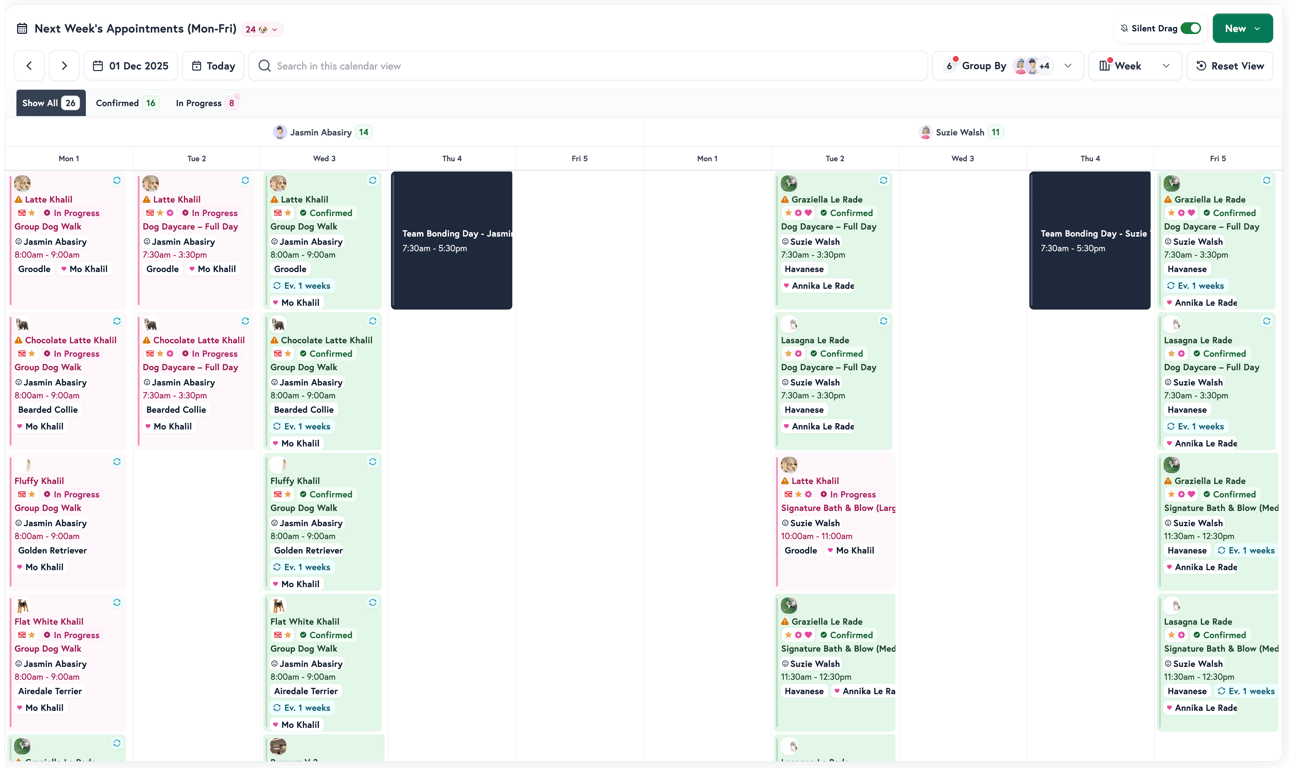Click the calendar icon beside the page title
1289x768 pixels.
pyautogui.click(x=22, y=29)
